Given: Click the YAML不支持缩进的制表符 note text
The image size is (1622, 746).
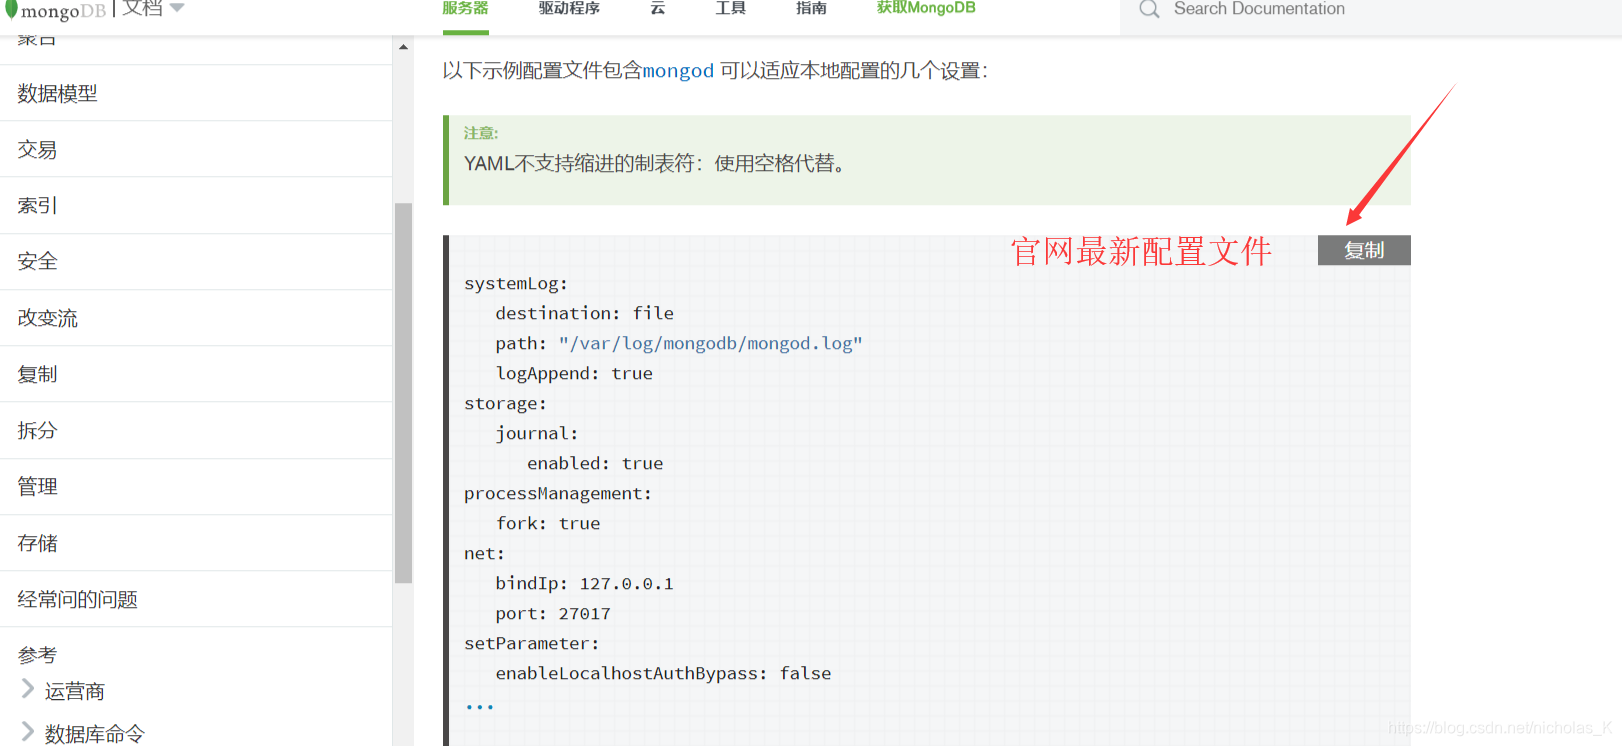Looking at the screenshot, I should (x=656, y=163).
